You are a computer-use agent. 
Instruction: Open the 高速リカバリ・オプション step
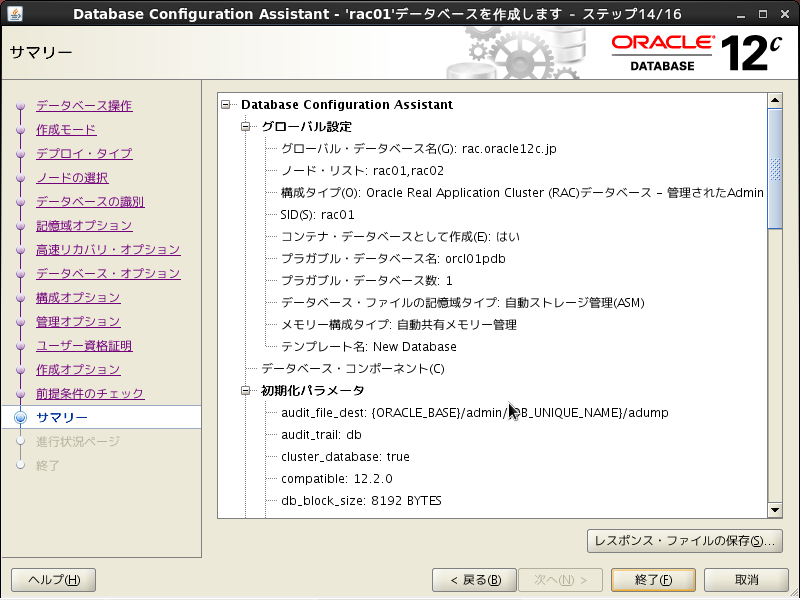click(x=108, y=249)
